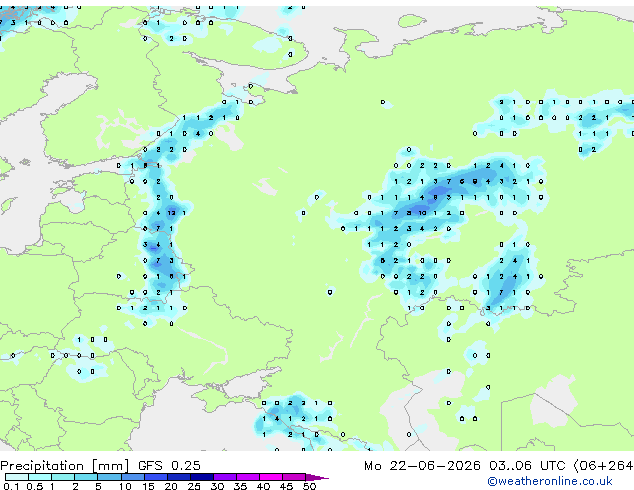Click the legend label 50
Viewport: 634px width, 490px height.
click(x=309, y=486)
